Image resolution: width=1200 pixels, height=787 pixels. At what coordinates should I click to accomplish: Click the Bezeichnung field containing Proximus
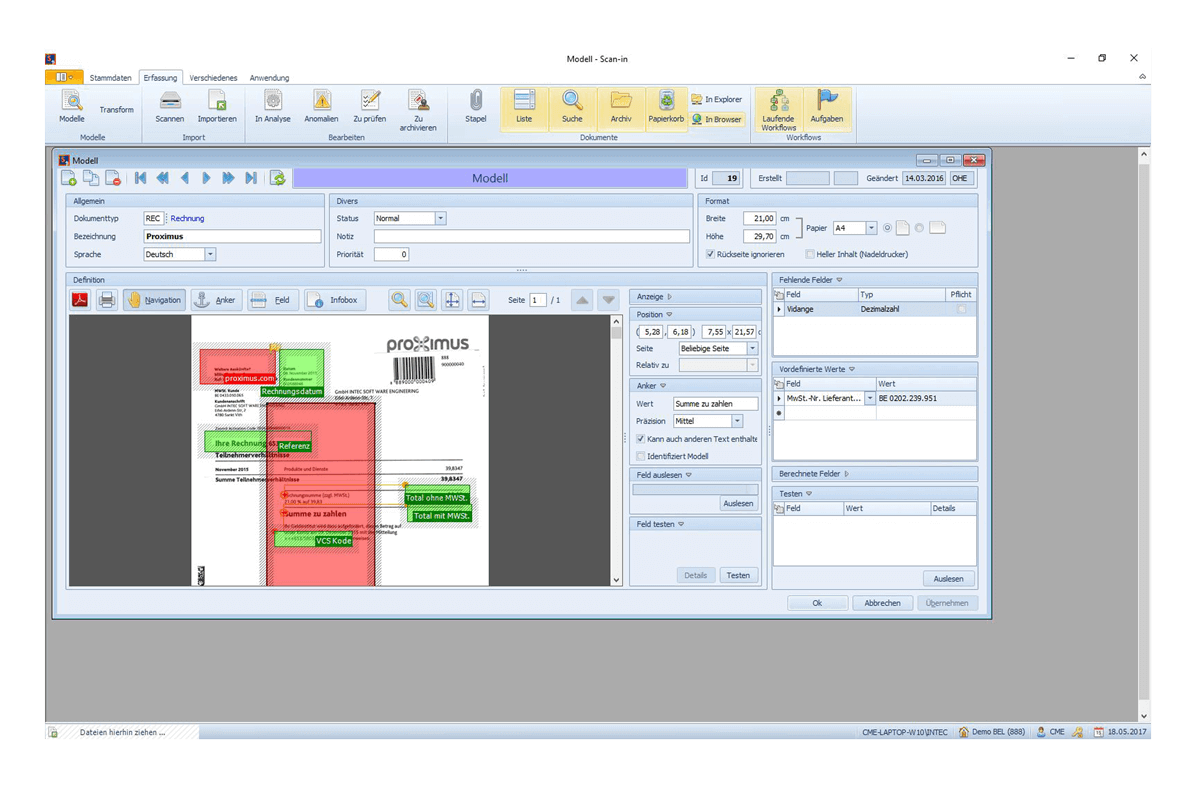point(232,237)
